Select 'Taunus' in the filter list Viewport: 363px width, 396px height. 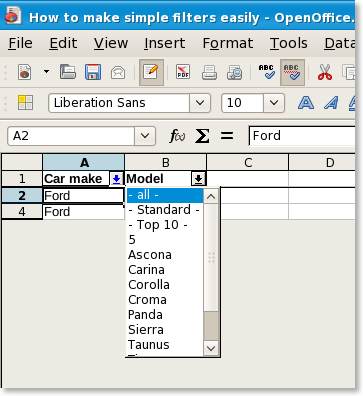[165, 345]
